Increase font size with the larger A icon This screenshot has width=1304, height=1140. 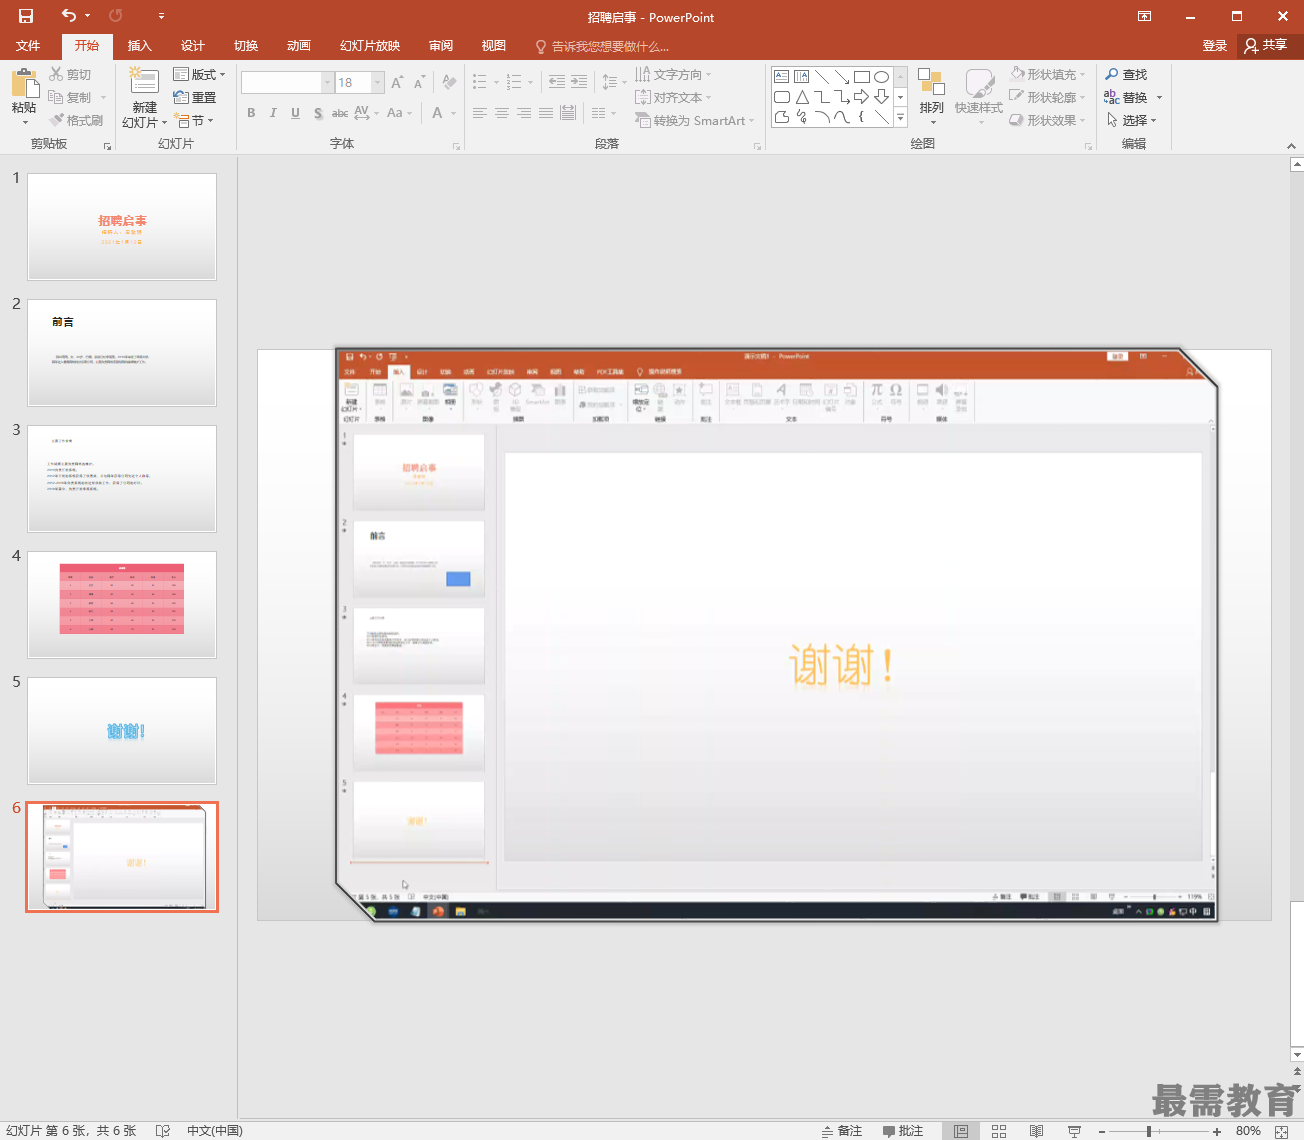click(398, 83)
